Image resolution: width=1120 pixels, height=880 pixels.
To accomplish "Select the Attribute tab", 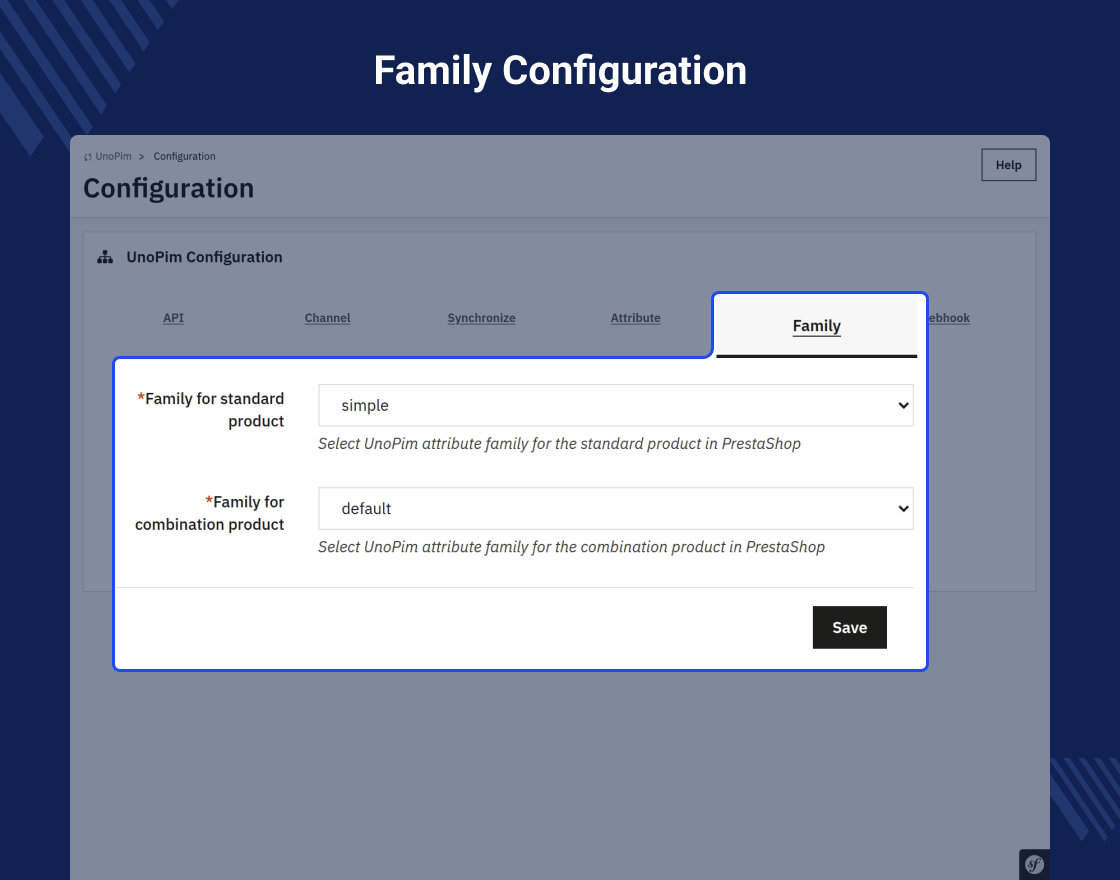I will 636,318.
